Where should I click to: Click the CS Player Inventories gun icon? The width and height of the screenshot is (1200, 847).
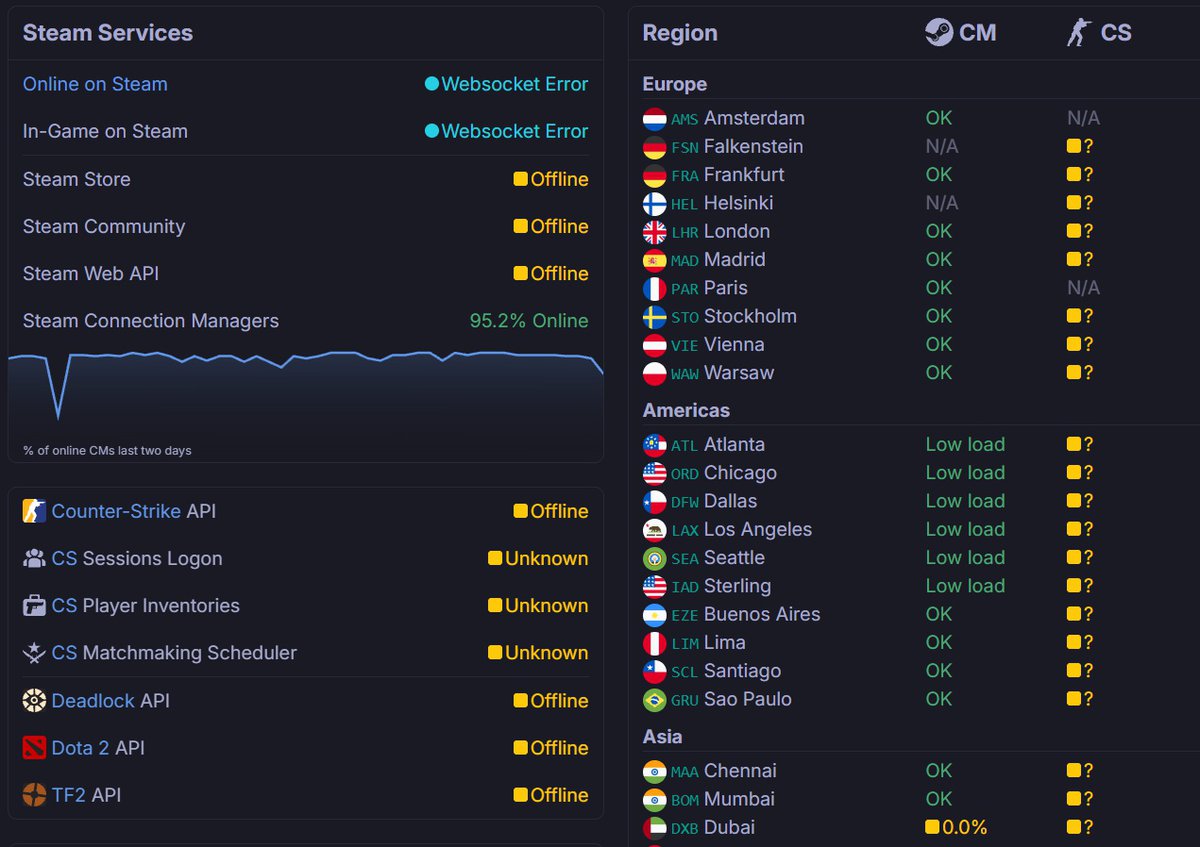(35, 605)
